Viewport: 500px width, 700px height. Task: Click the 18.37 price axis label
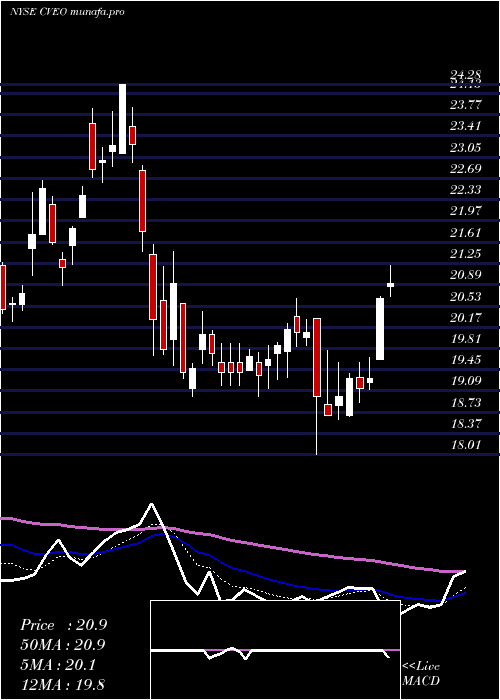point(466,423)
